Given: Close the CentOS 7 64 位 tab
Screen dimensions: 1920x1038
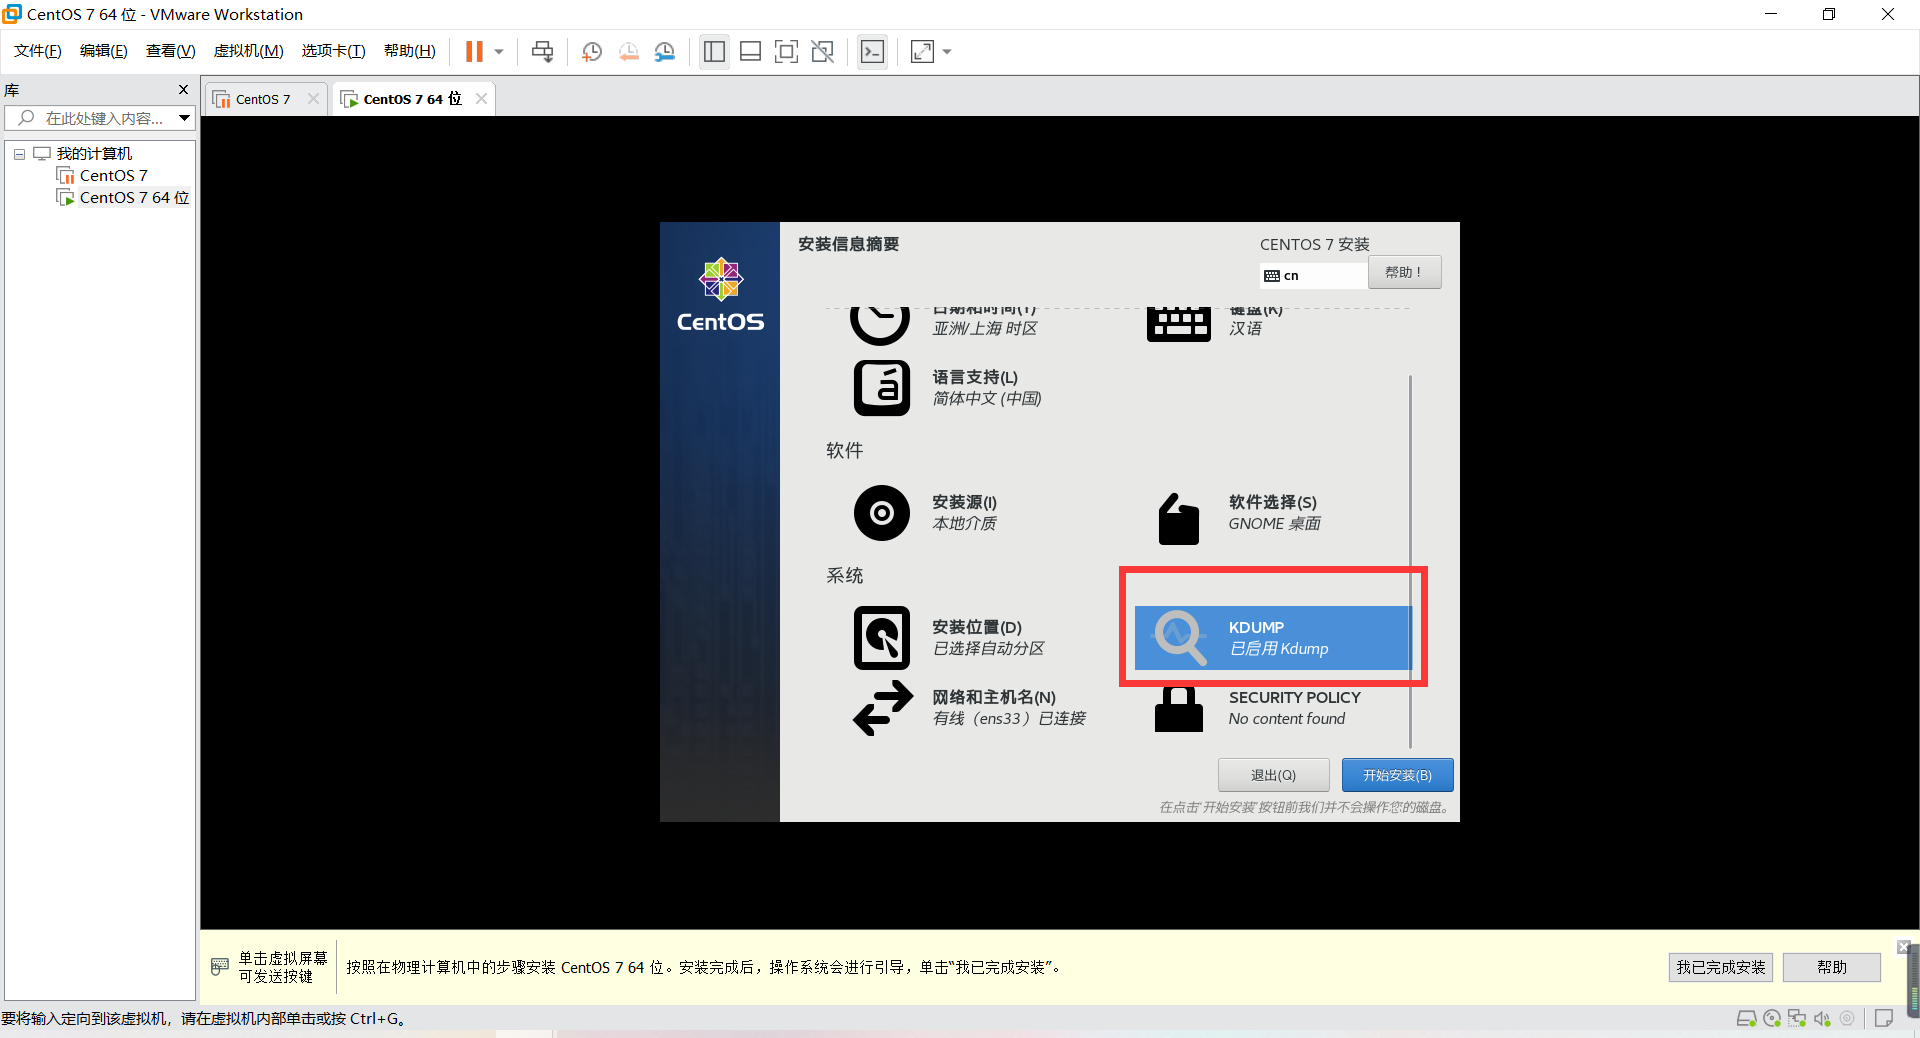Looking at the screenshot, I should pos(481,99).
